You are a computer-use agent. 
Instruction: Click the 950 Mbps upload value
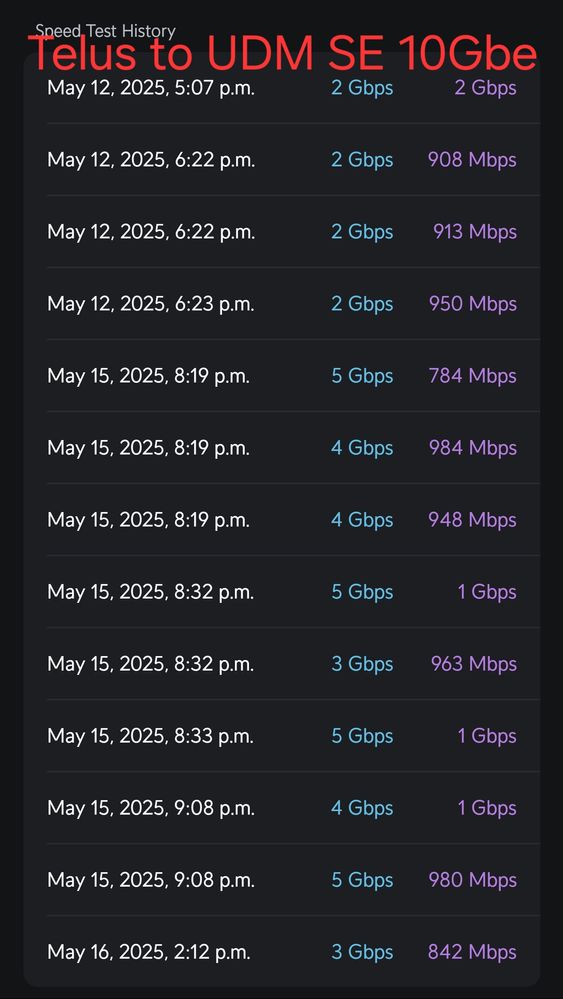coord(473,304)
